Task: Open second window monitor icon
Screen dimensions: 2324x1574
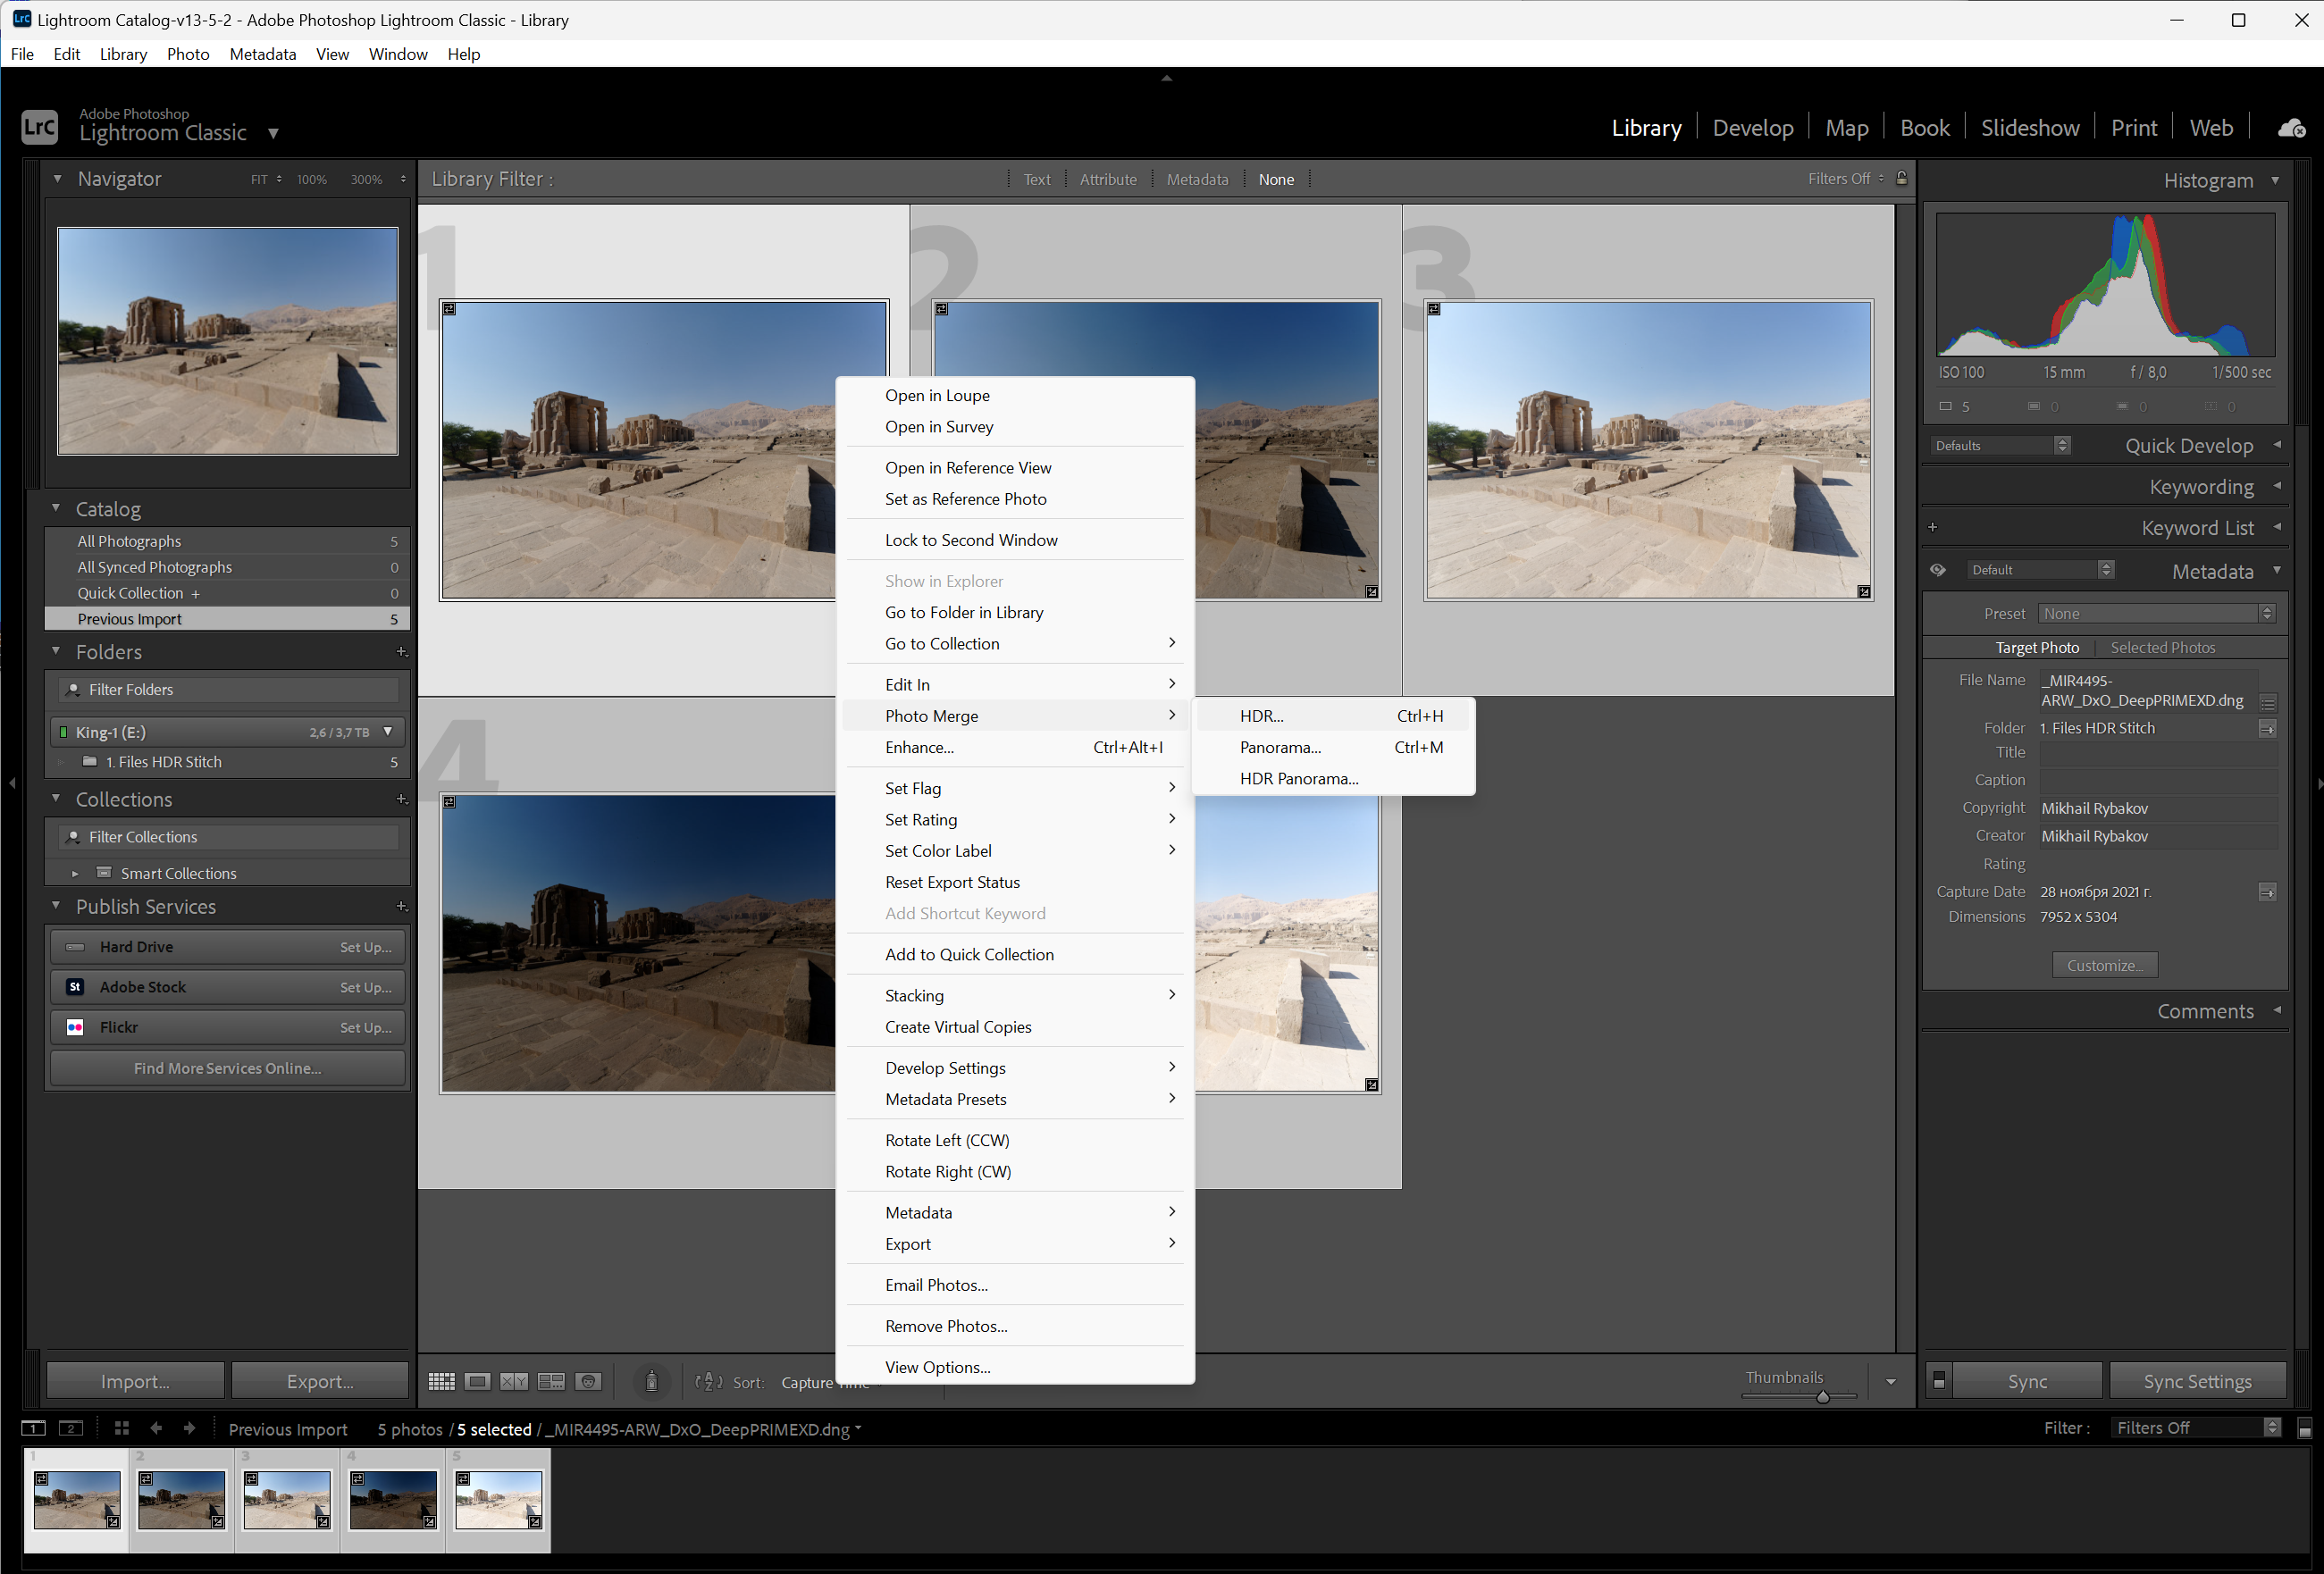Action: 70,1428
